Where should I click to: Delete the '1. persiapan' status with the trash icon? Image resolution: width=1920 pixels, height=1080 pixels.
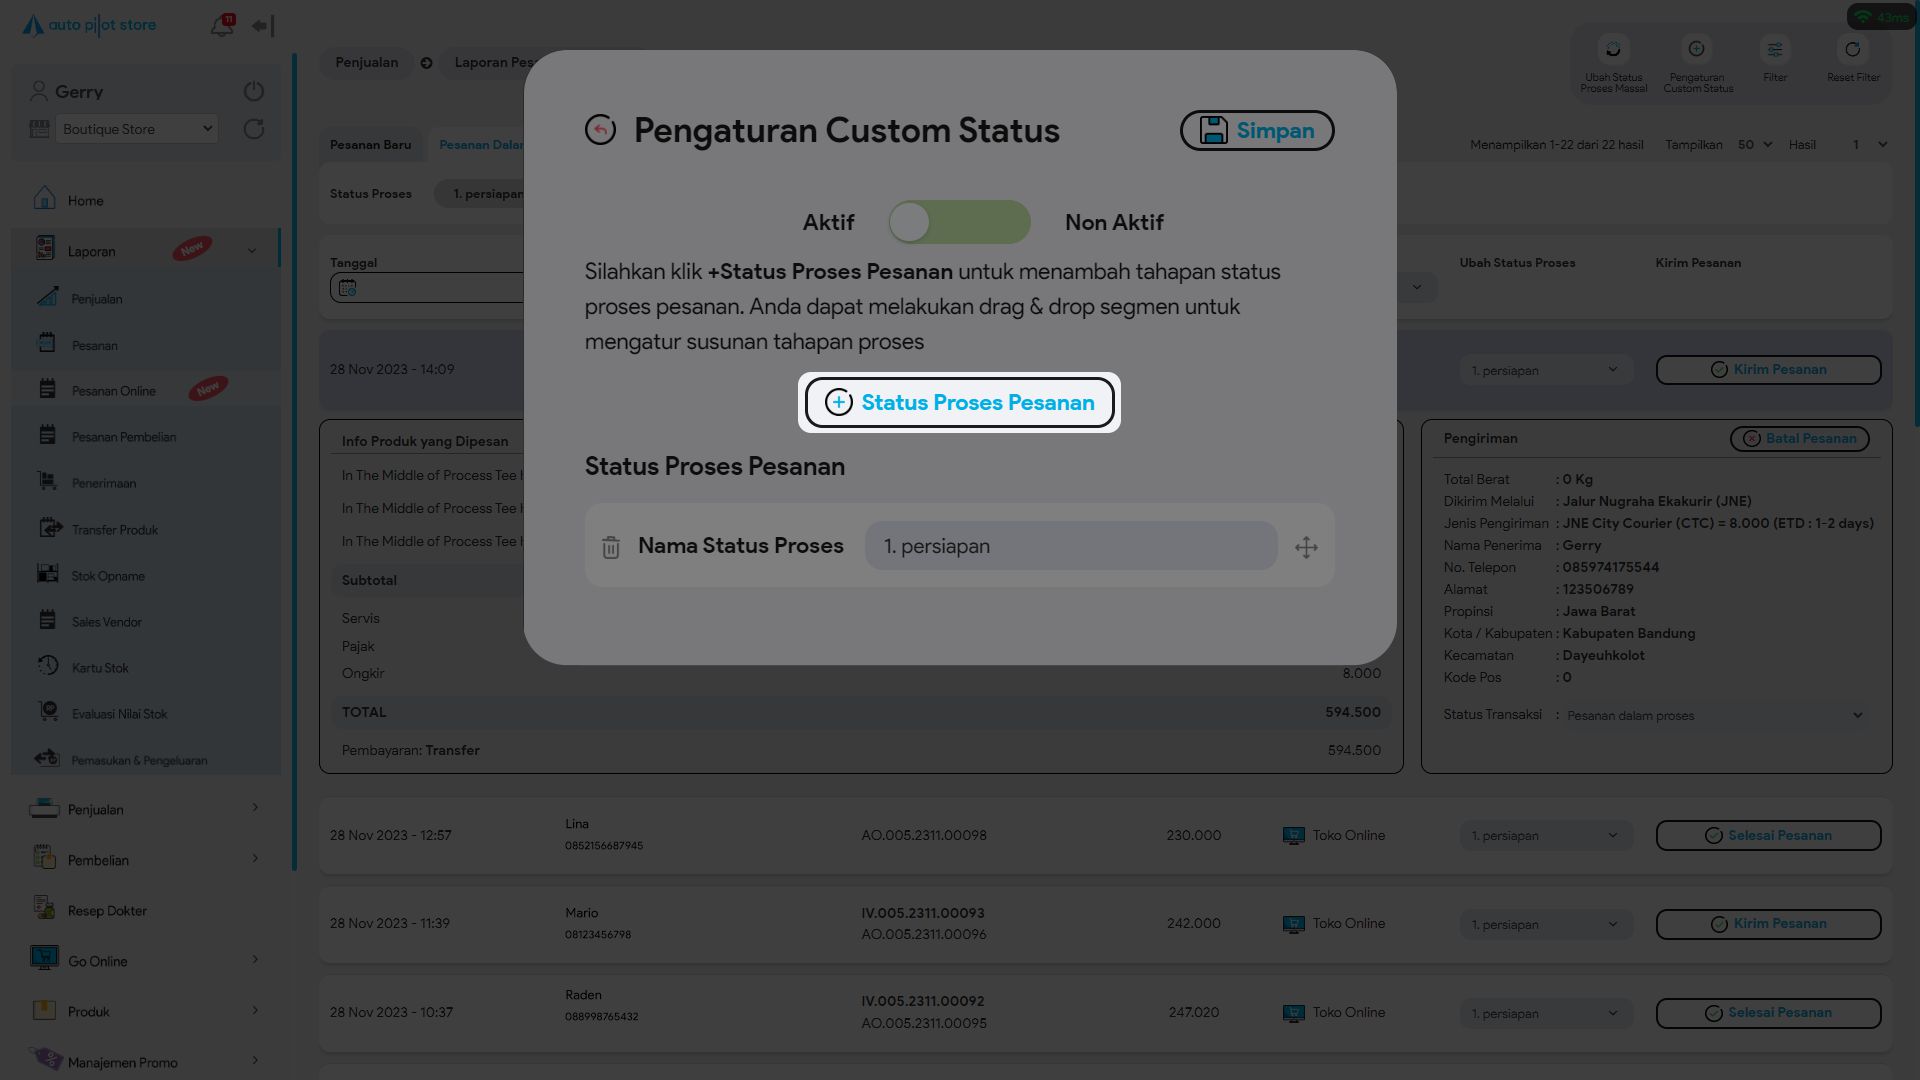coord(611,547)
